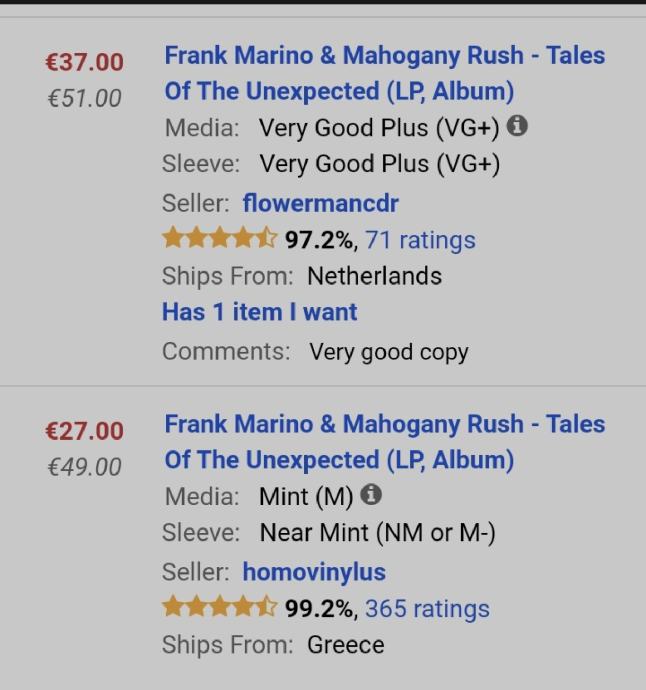Click the €51.00 total price
The image size is (646, 690).
[84, 98]
